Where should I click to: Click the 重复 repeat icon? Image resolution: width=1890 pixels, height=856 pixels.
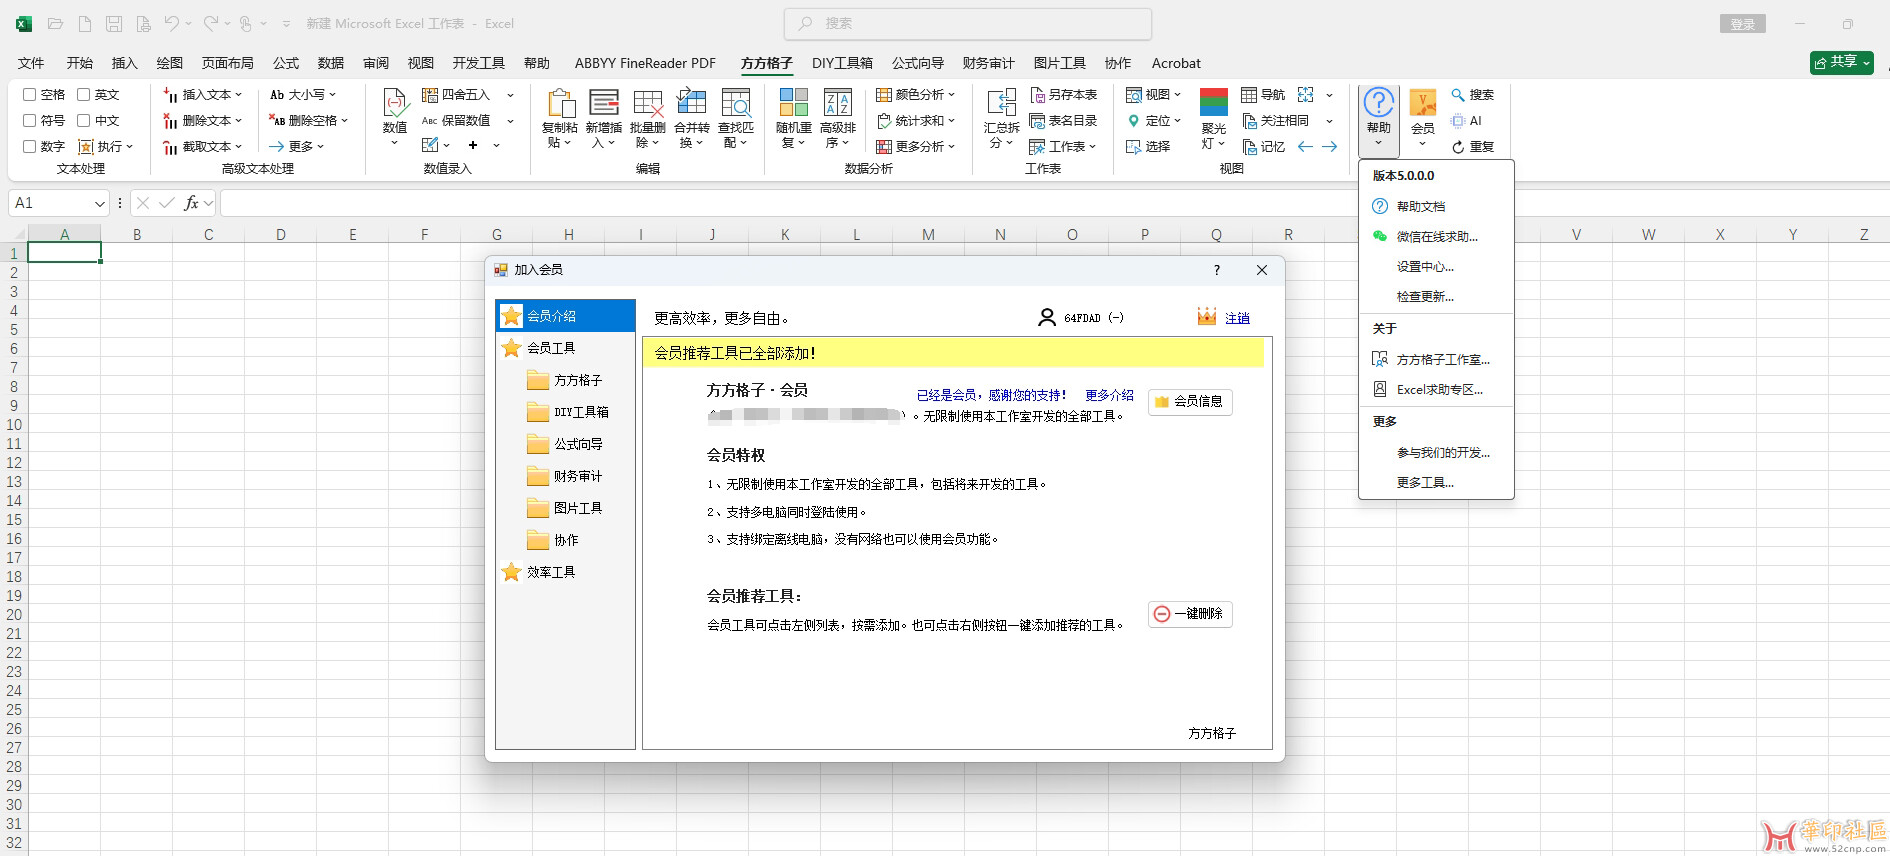pyautogui.click(x=1472, y=147)
